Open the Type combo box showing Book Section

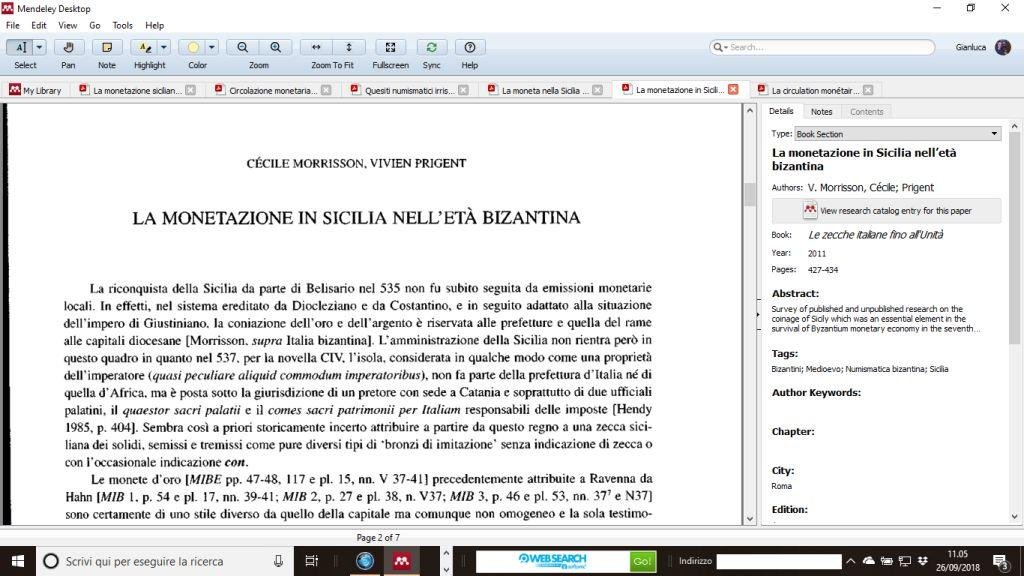point(897,134)
